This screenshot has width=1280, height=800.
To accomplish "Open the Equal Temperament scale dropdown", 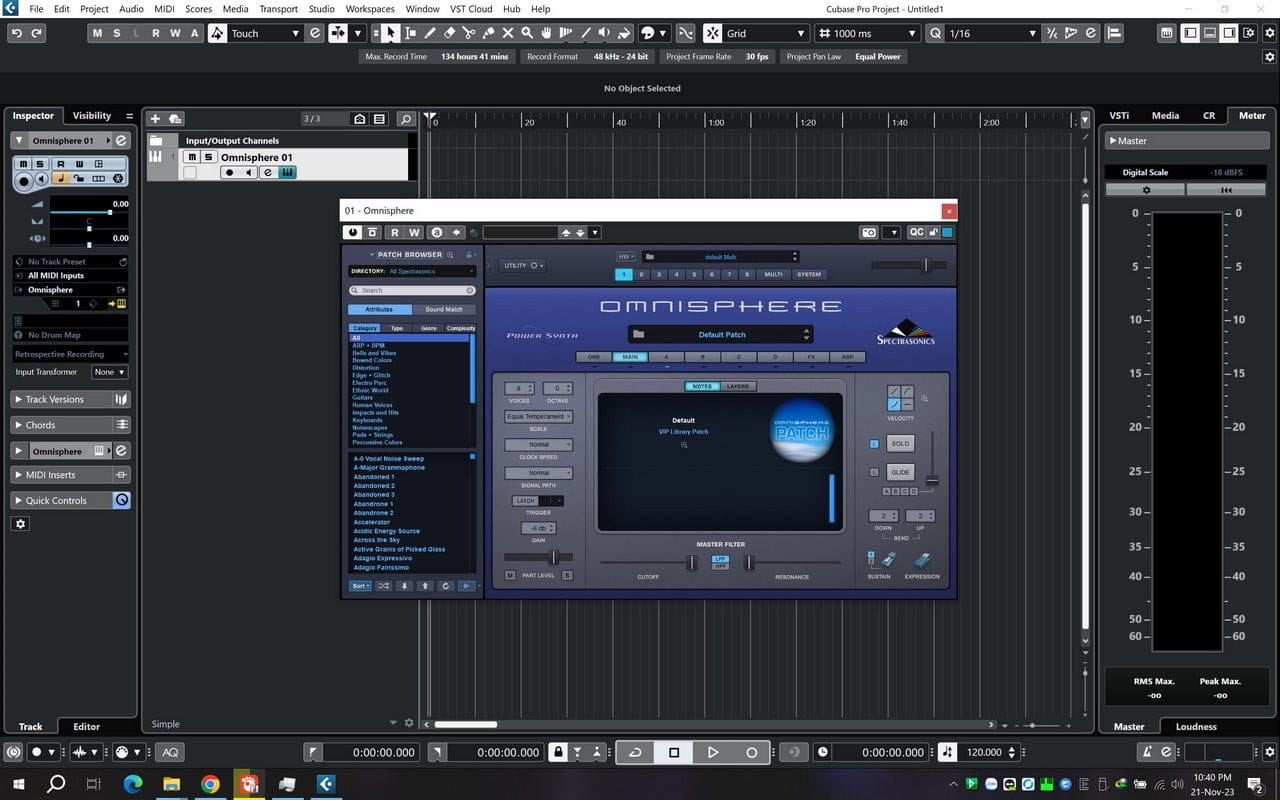I will 538,416.
